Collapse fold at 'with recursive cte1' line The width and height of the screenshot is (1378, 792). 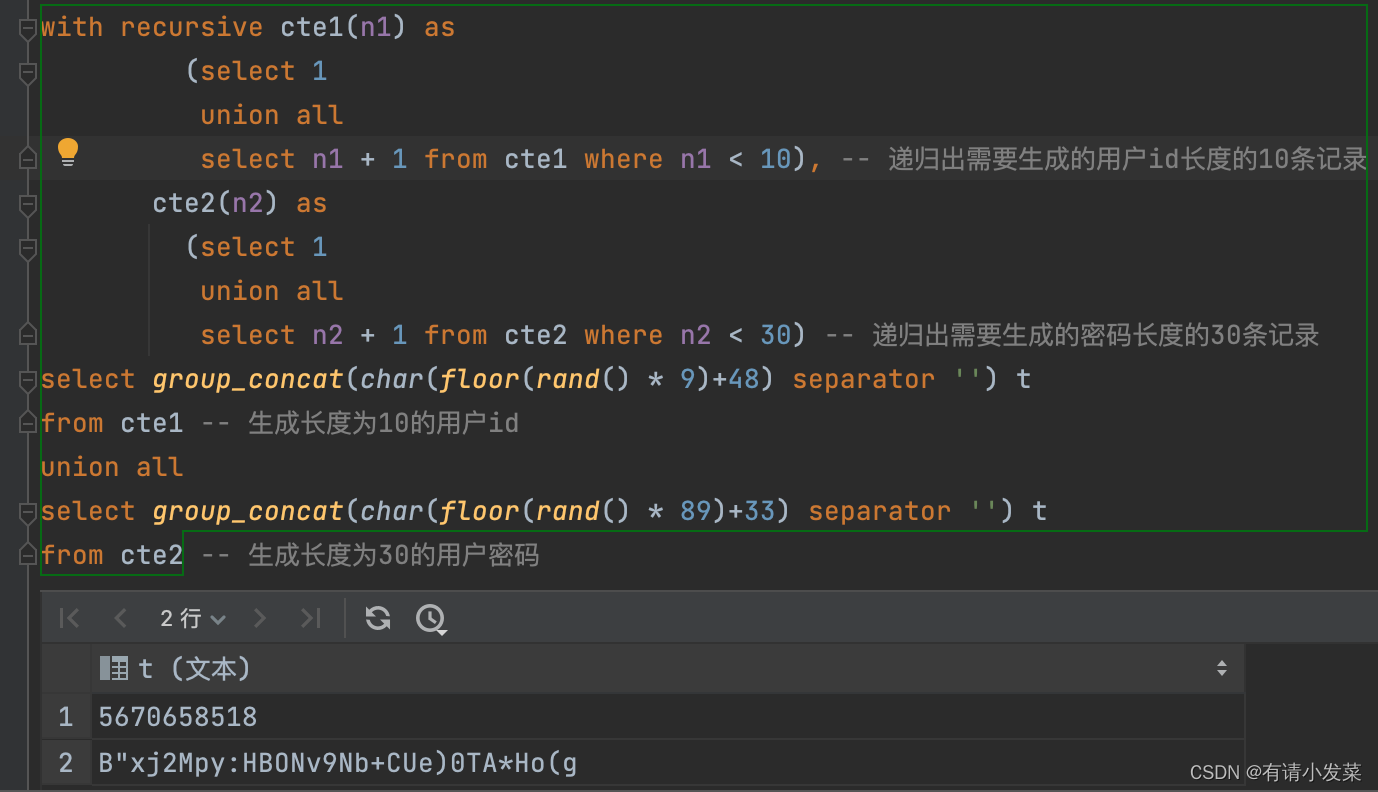28,28
